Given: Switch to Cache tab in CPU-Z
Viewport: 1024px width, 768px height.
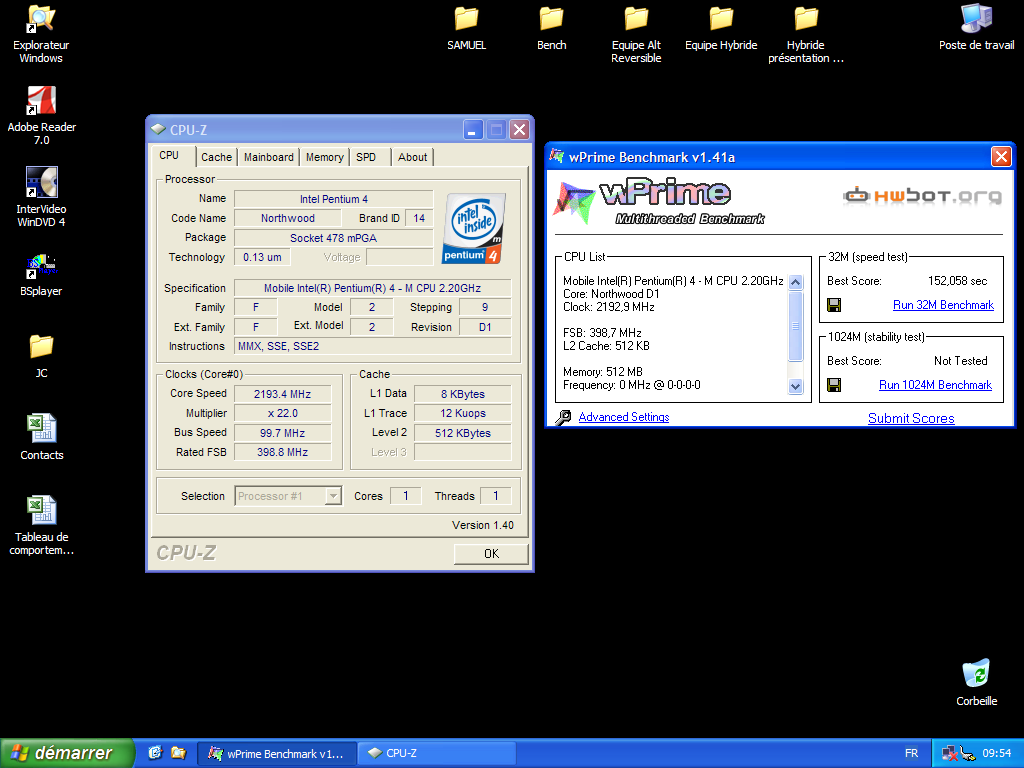Looking at the screenshot, I should (x=216, y=157).
